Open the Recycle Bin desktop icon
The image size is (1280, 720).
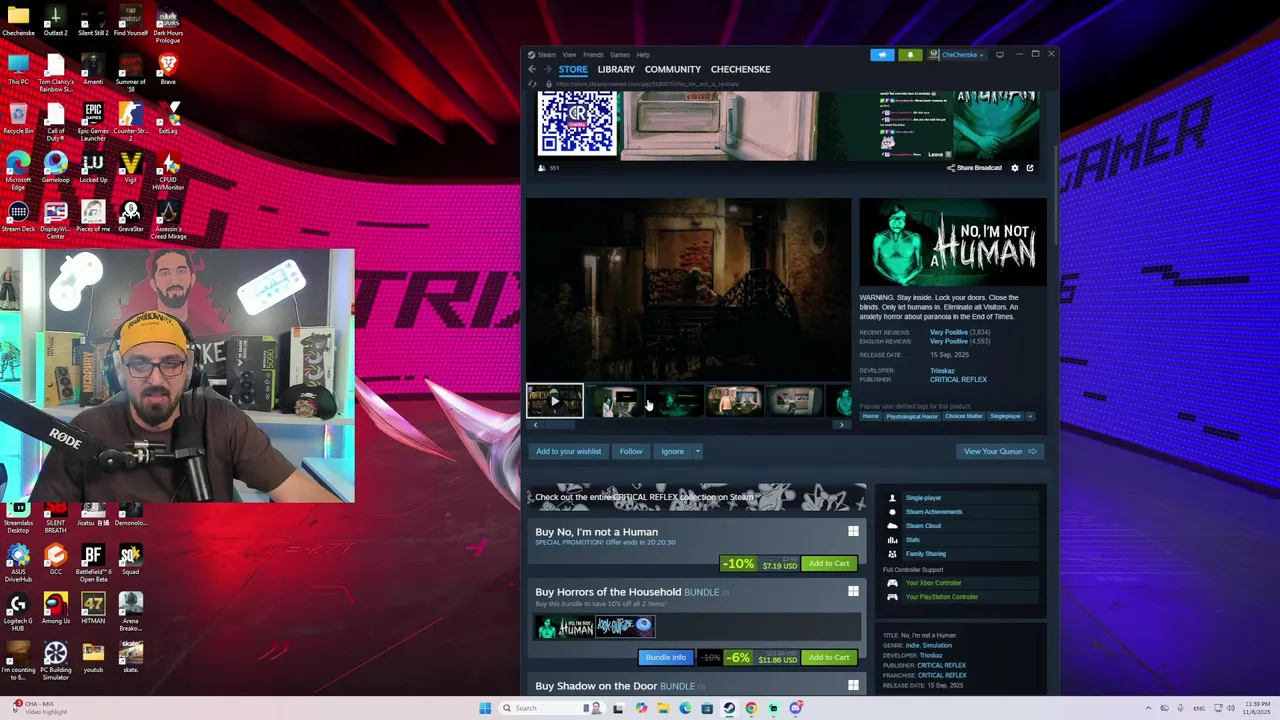(x=18, y=119)
